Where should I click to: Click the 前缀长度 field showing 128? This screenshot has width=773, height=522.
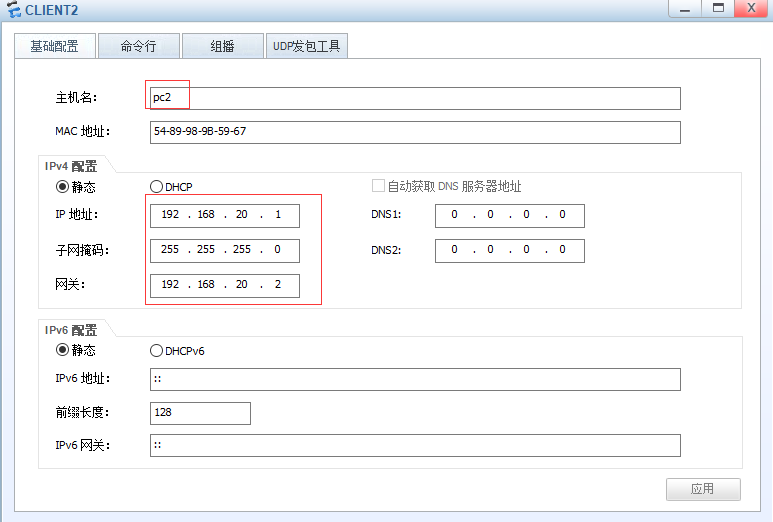[x=200, y=413]
